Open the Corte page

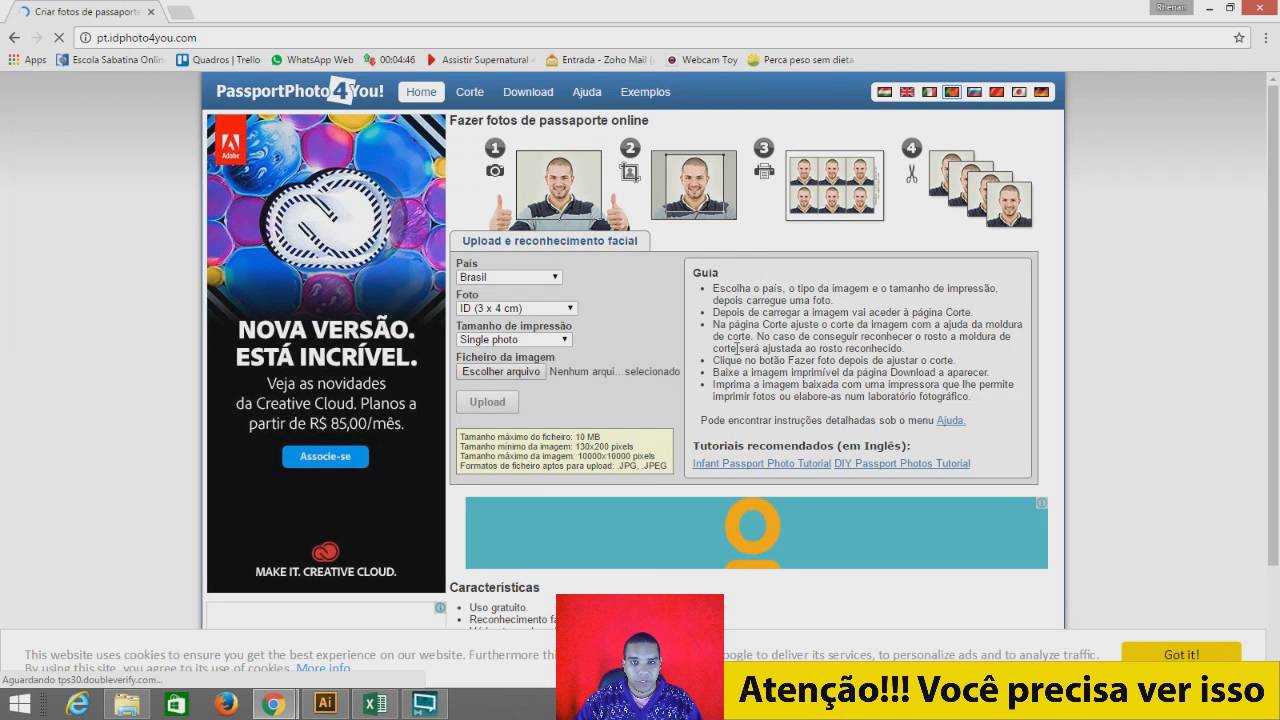[470, 92]
